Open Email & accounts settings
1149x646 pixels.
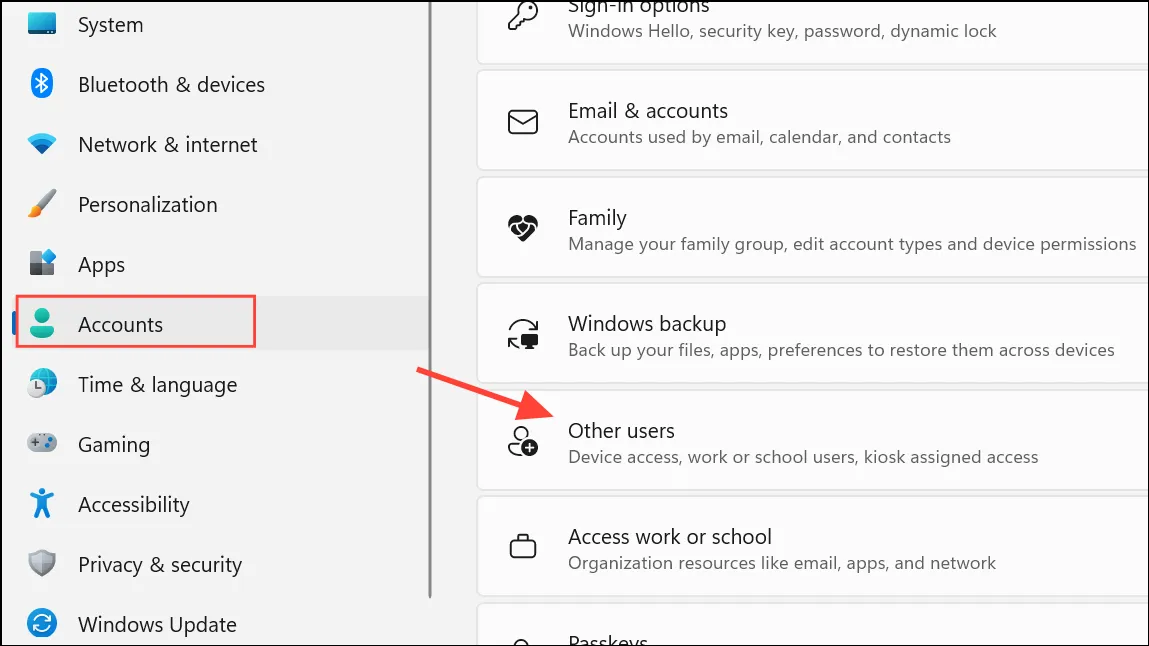tap(813, 122)
